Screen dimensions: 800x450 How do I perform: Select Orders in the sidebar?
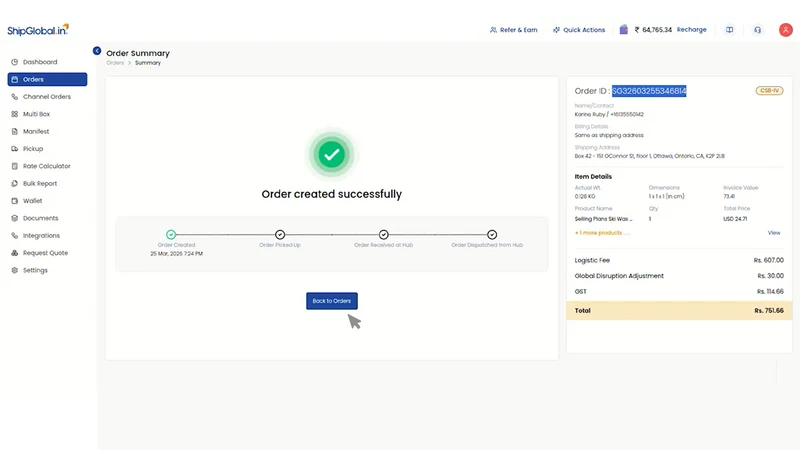click(47, 79)
